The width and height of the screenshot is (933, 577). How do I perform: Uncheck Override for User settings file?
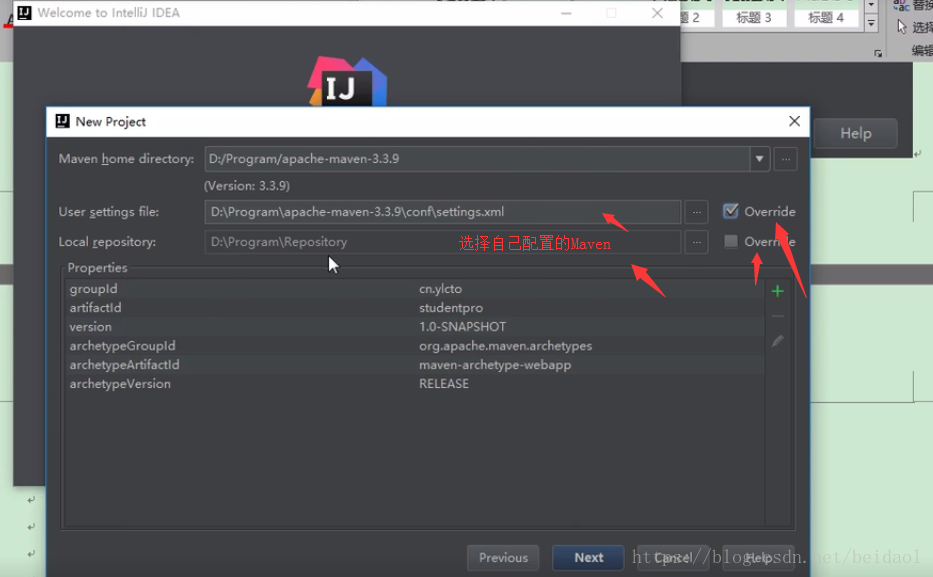coord(731,211)
